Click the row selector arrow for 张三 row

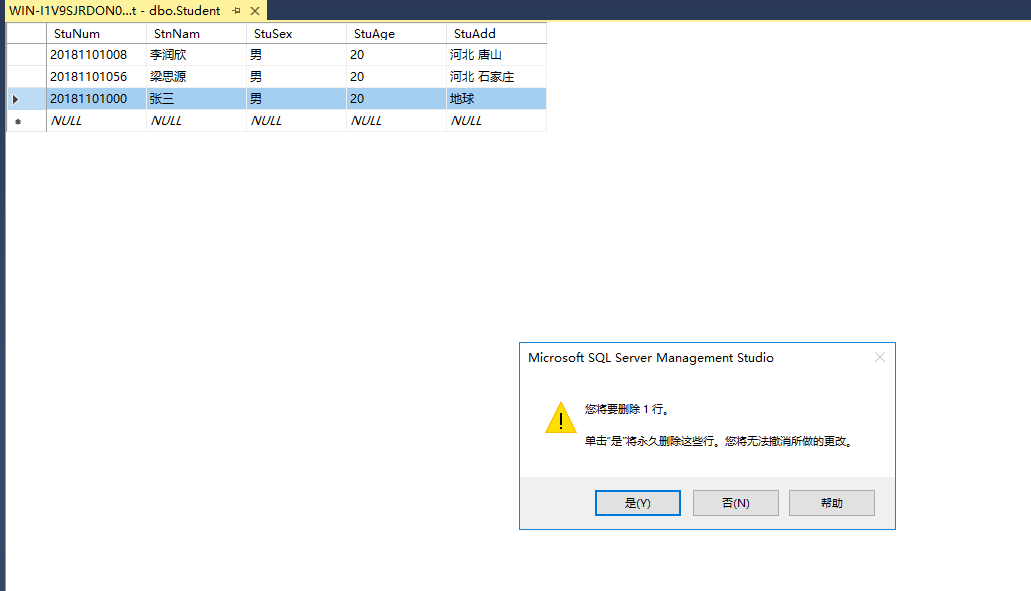(x=26, y=99)
